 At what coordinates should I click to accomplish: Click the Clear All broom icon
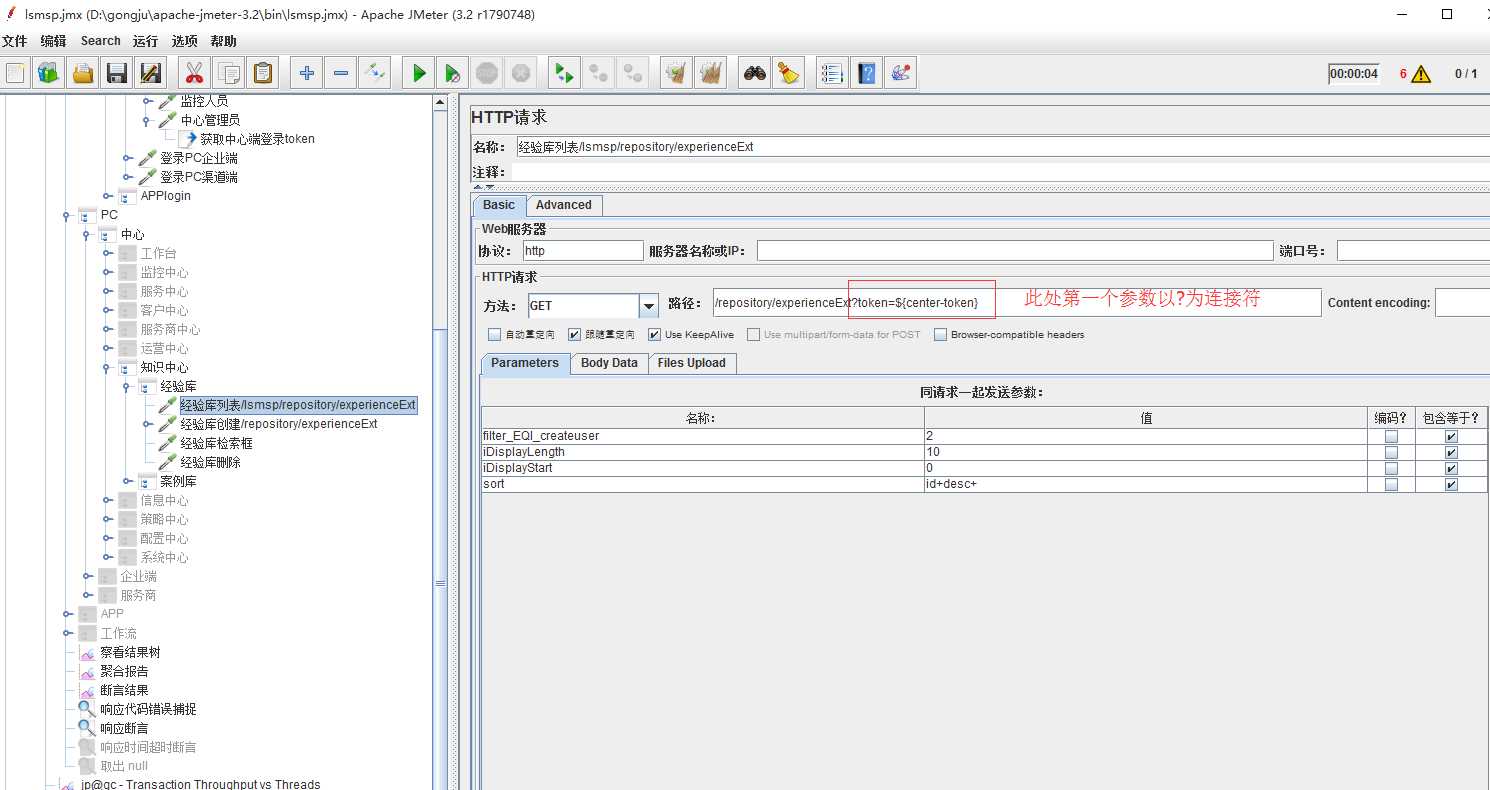click(710, 73)
